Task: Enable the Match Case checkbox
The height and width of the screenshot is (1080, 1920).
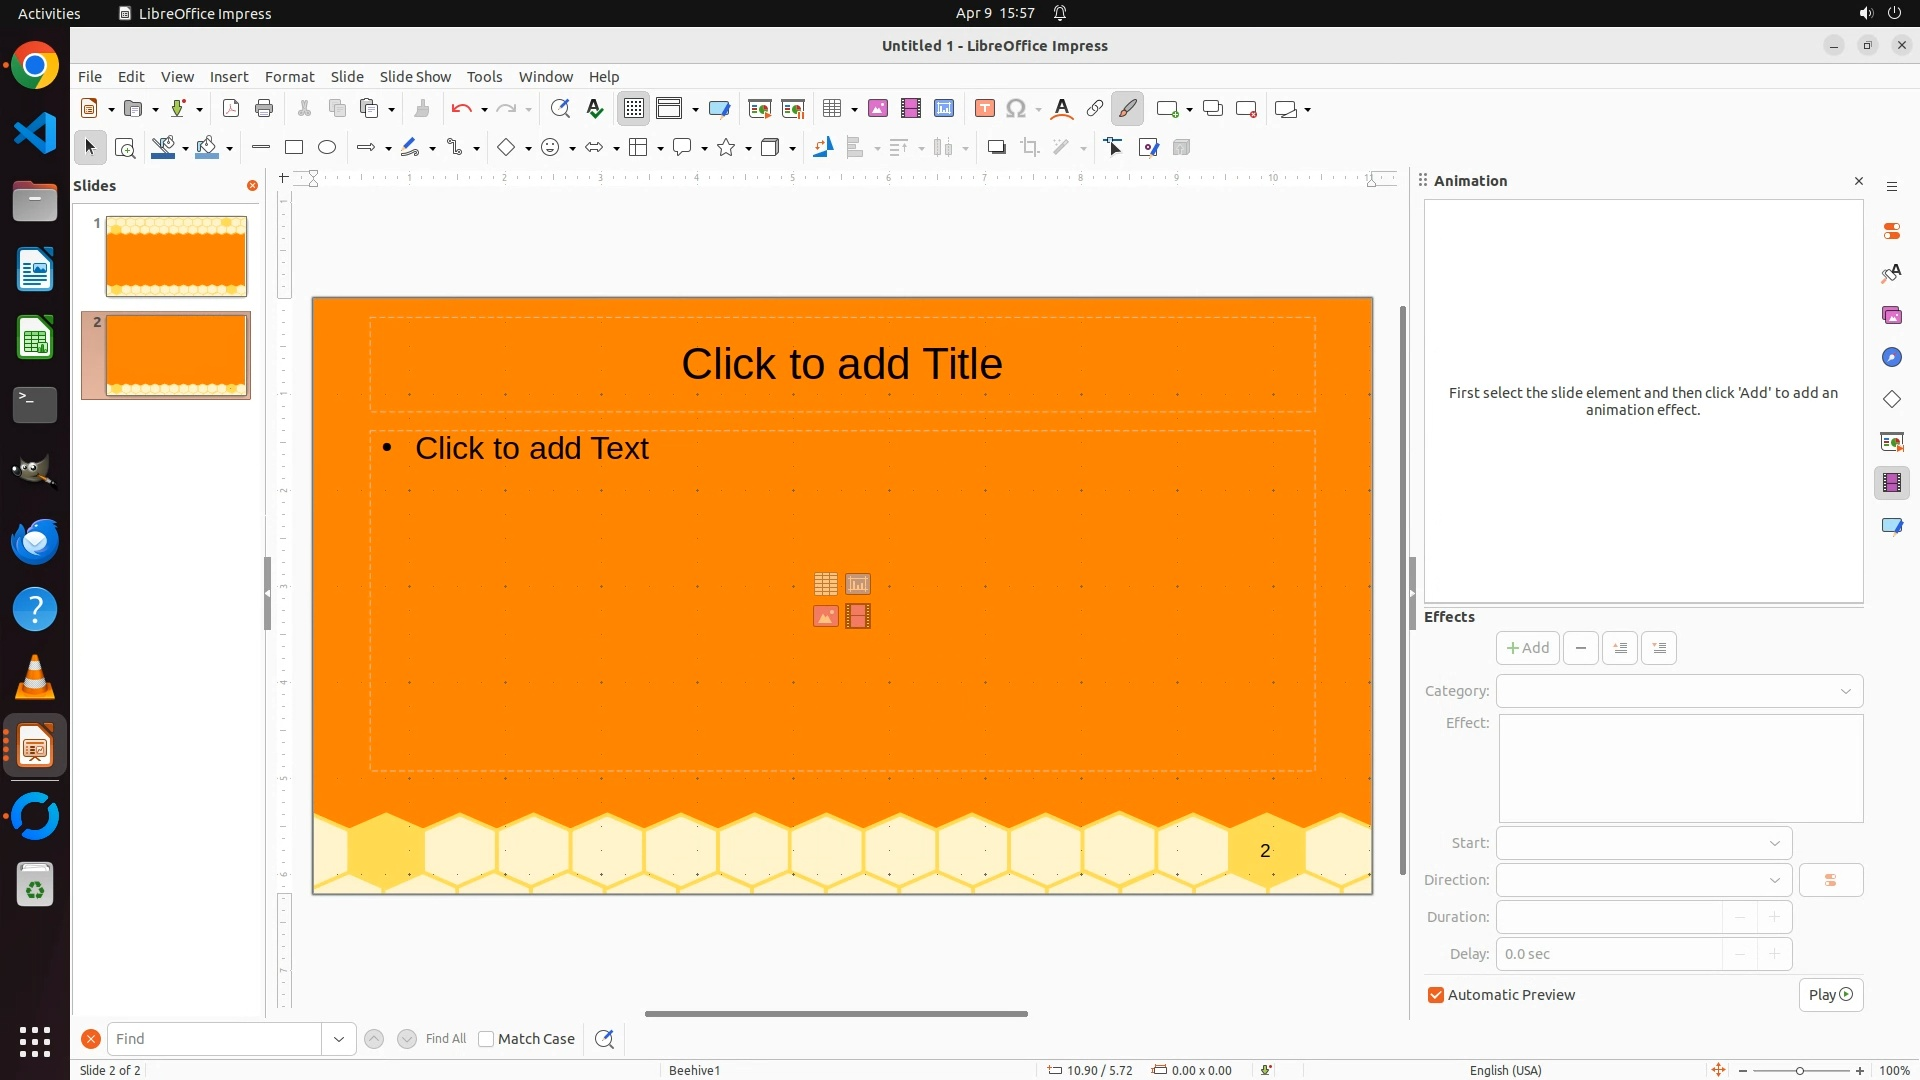Action: coord(486,1039)
